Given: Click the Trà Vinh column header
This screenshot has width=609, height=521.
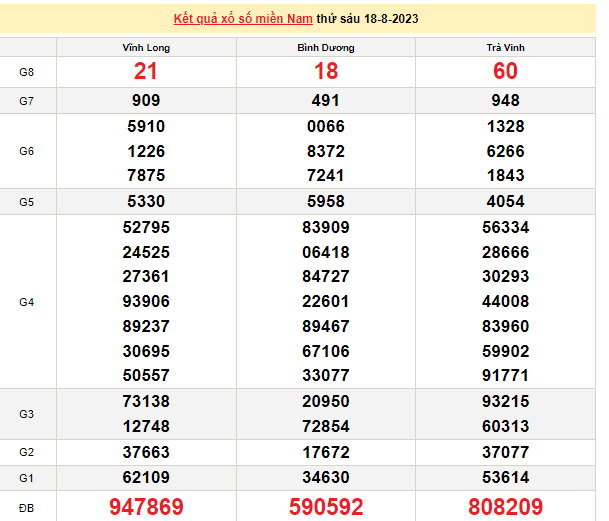Looking at the screenshot, I should (x=505, y=47).
